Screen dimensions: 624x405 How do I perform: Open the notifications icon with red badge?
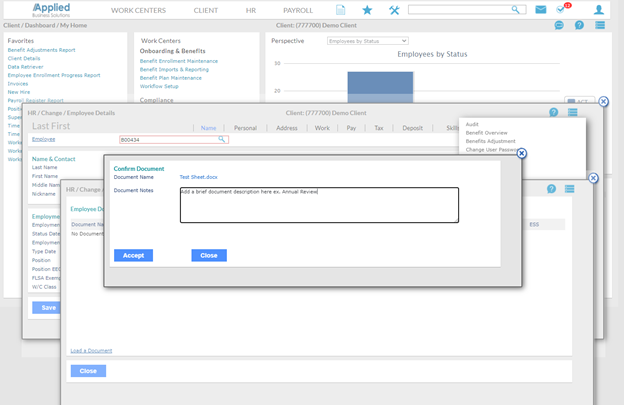tap(562, 10)
